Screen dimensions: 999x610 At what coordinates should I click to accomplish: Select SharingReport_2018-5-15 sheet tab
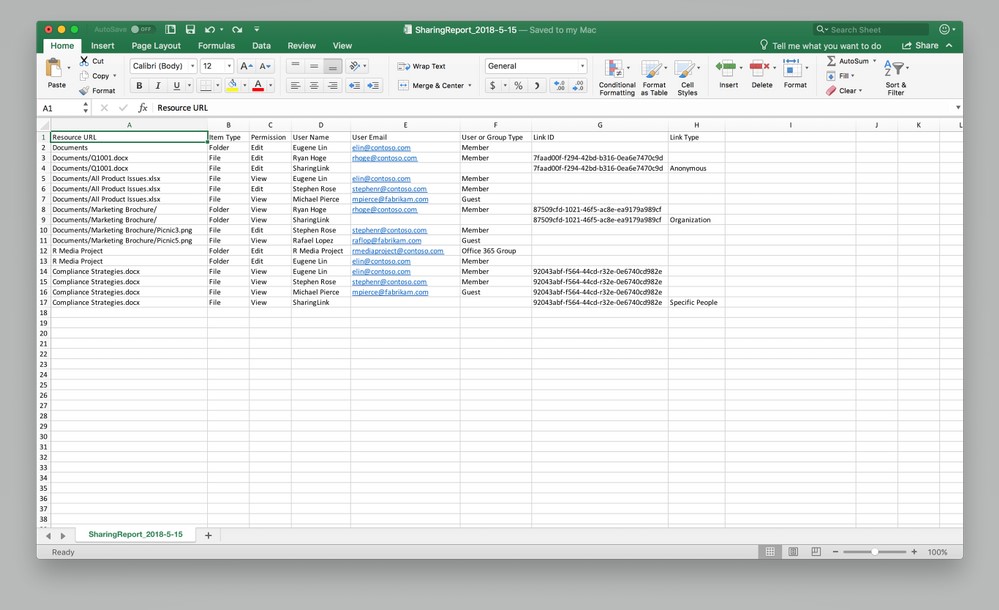(135, 534)
